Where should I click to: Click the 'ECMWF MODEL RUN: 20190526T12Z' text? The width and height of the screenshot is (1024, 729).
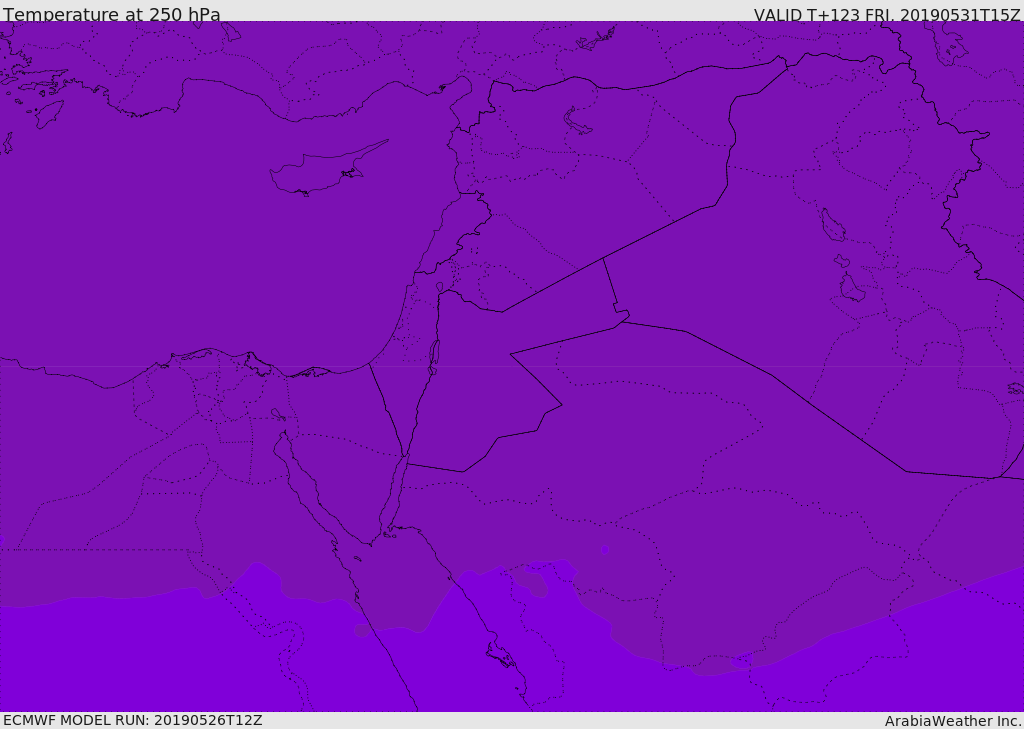tap(133, 720)
